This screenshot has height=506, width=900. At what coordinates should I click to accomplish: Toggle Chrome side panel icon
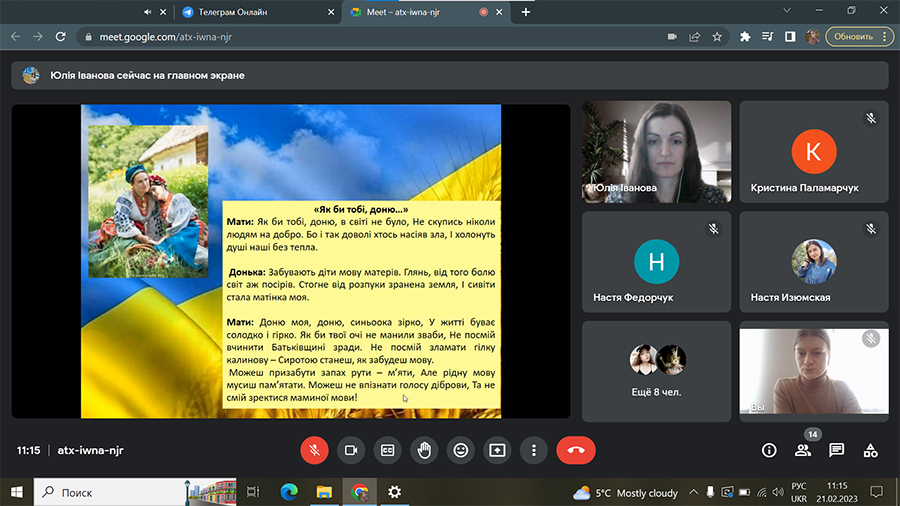[790, 37]
